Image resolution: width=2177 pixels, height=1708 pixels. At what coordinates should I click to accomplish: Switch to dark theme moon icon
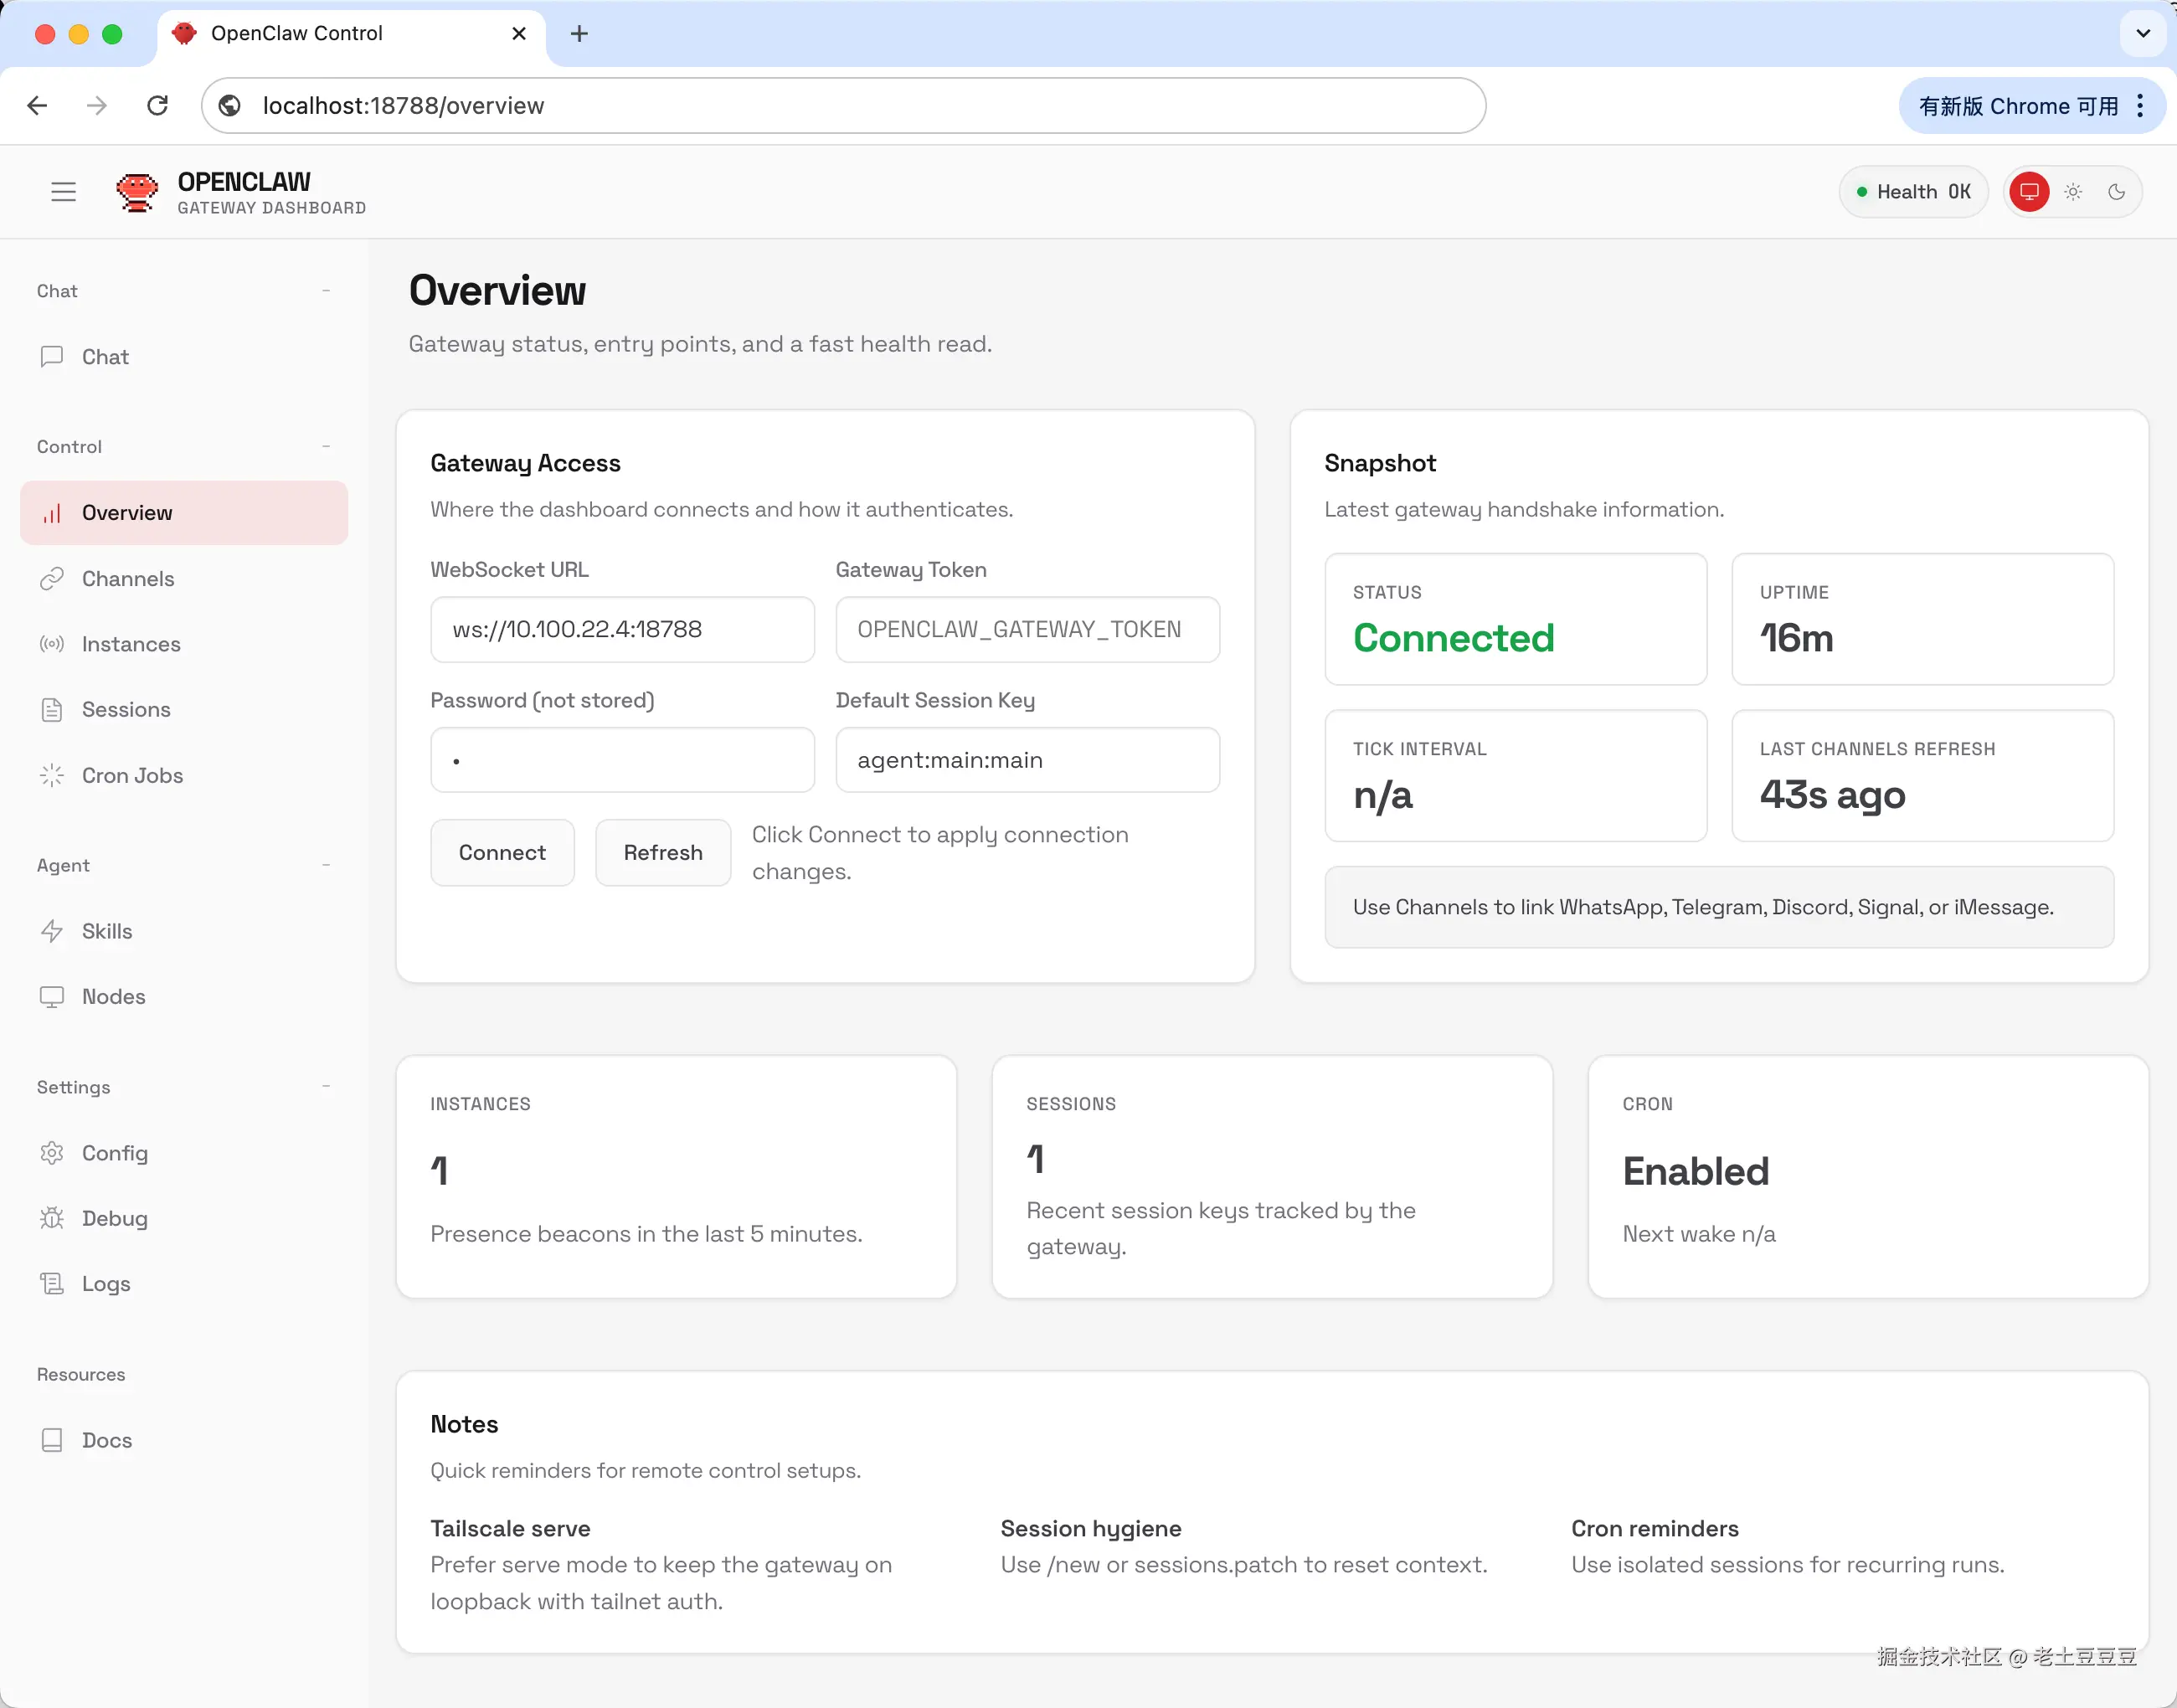2116,191
